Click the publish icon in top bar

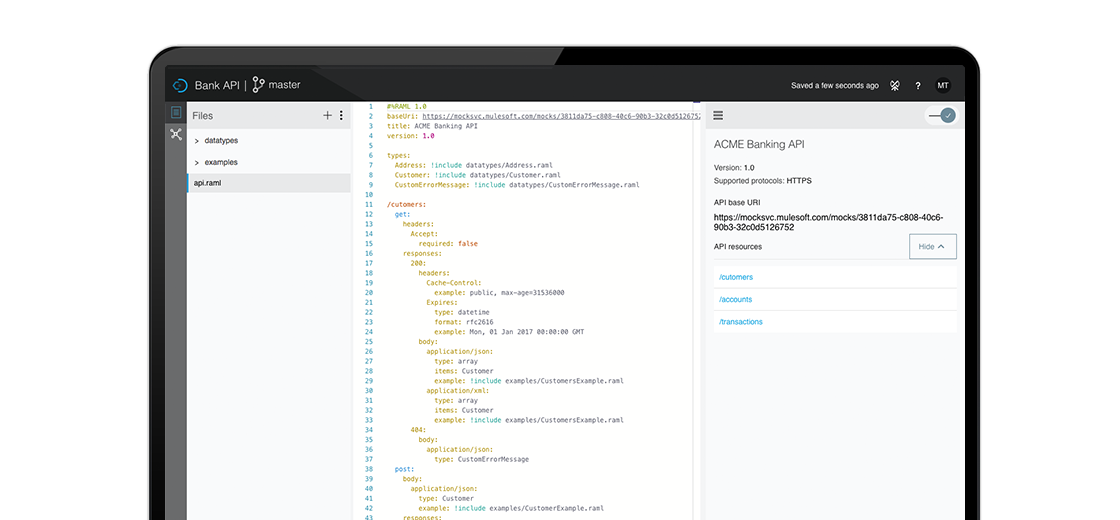894,85
